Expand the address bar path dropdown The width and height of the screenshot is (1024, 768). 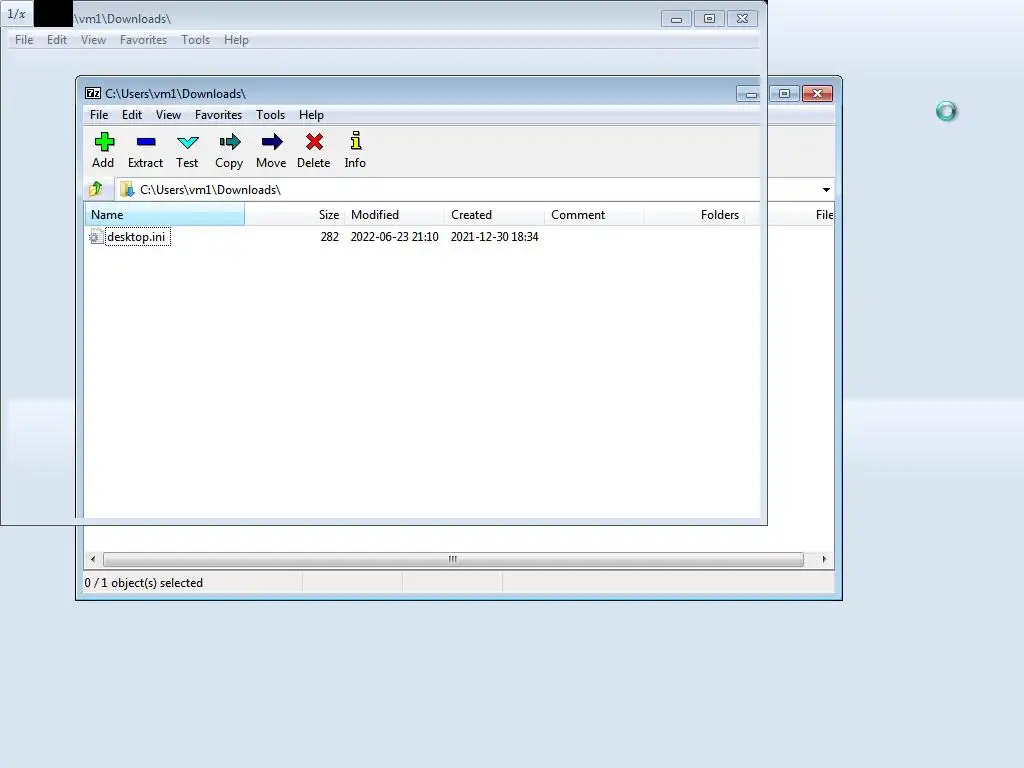(x=826, y=190)
